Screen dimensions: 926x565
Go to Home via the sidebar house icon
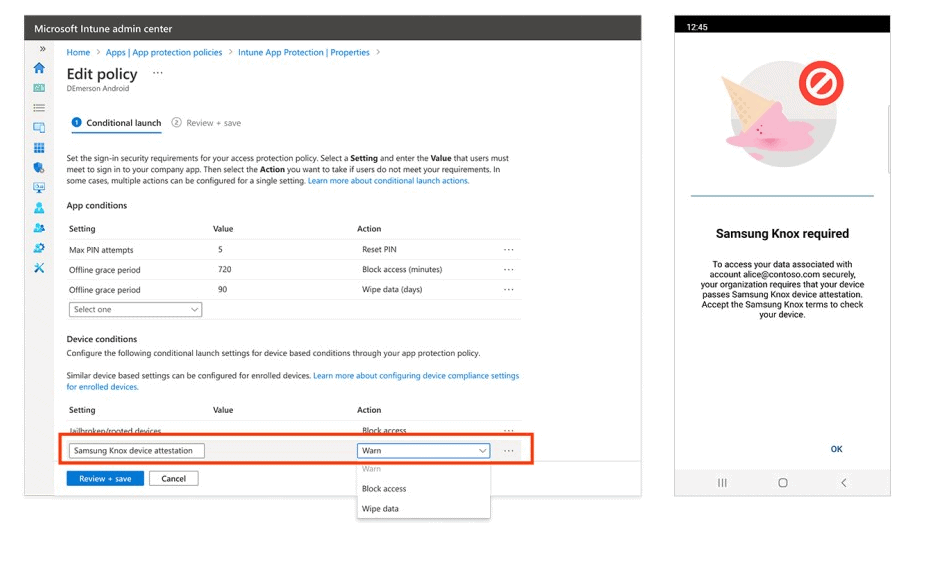tap(39, 68)
